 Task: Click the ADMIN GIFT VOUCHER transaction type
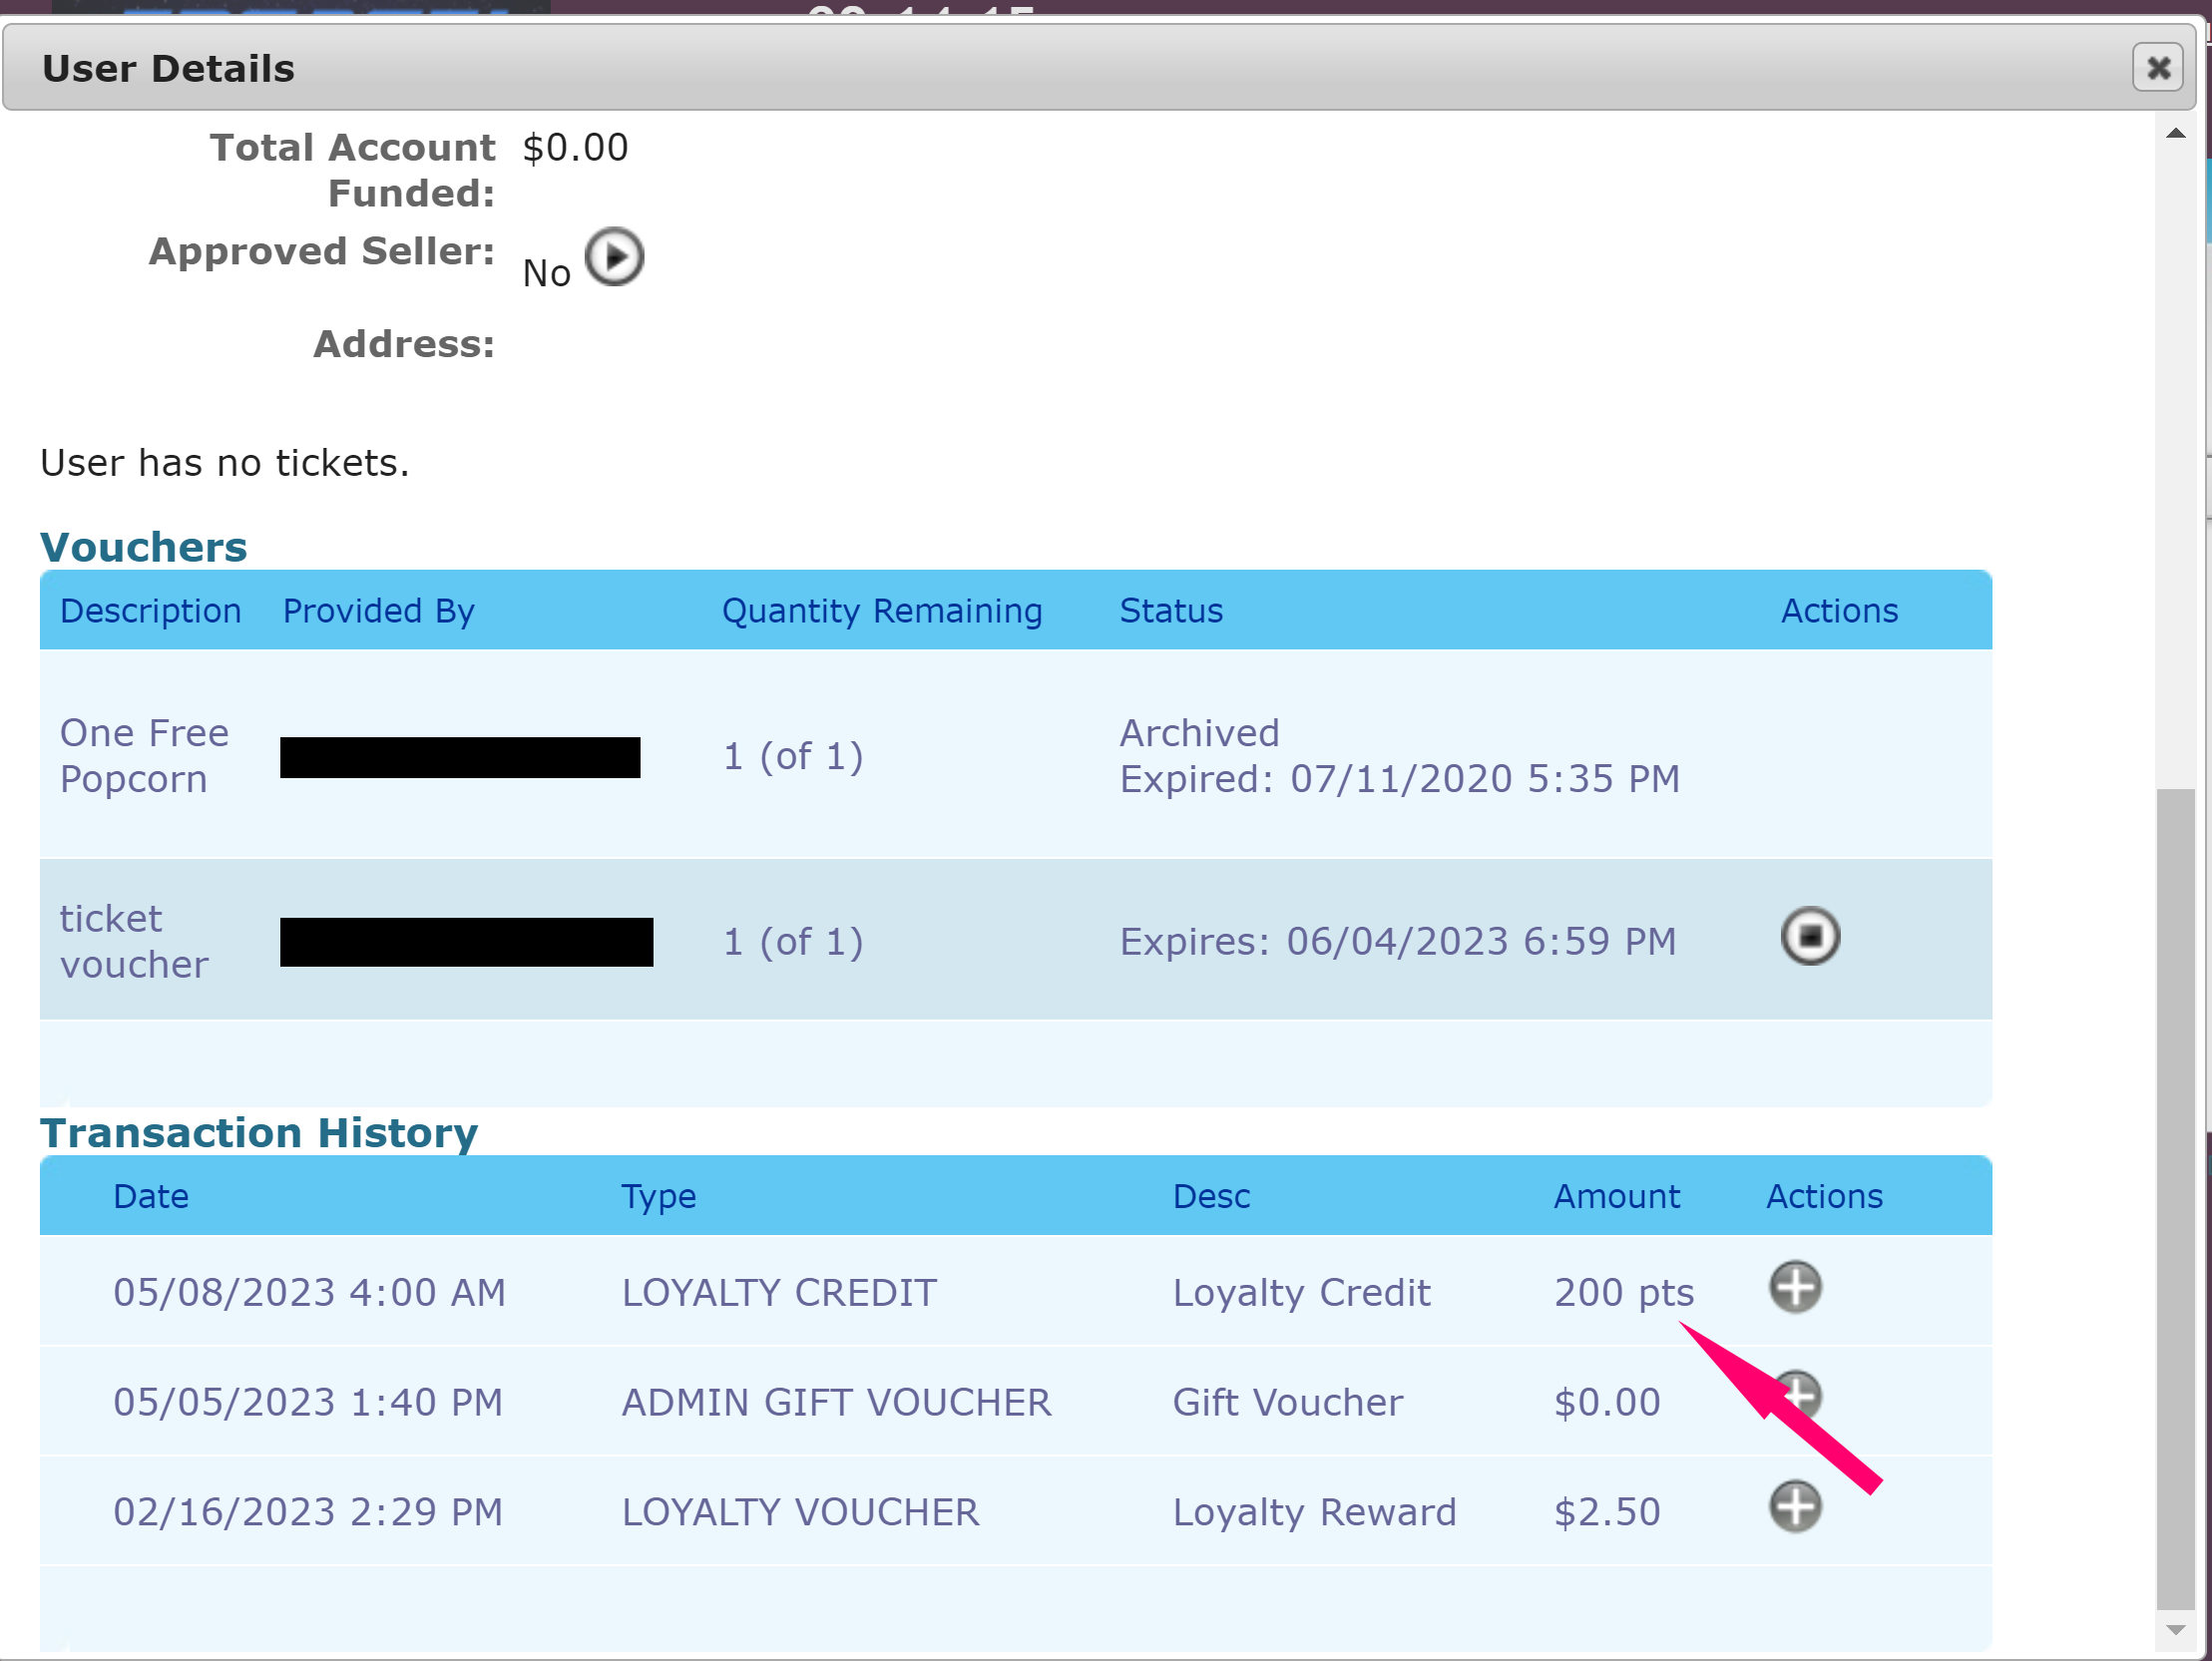coord(836,1402)
